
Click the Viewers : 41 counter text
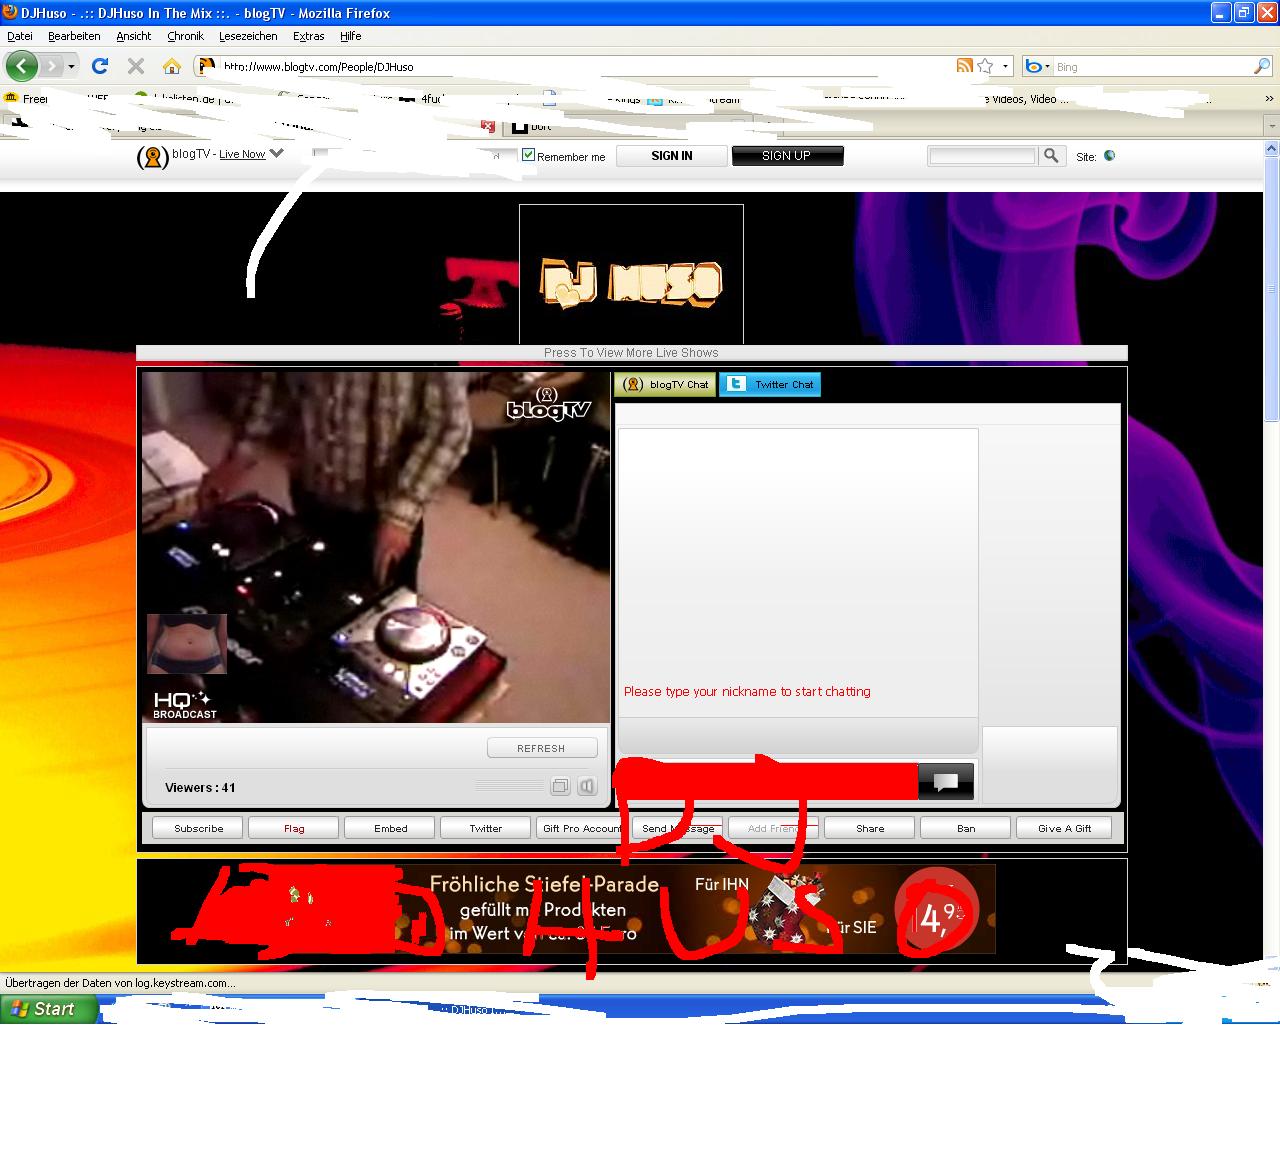coord(200,788)
